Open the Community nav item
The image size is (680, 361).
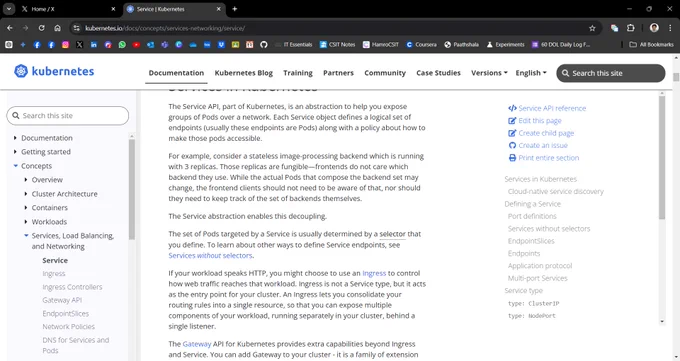click(385, 73)
